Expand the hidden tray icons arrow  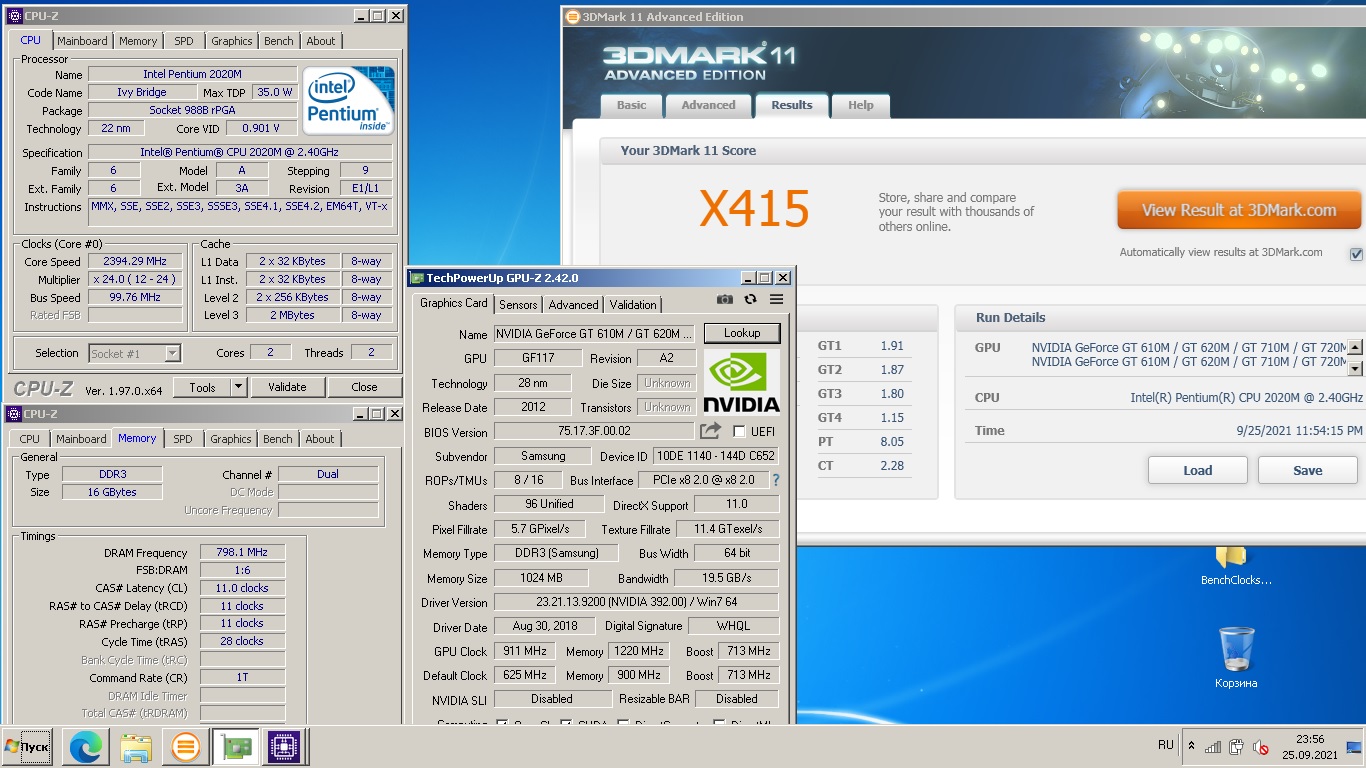pyautogui.click(x=1191, y=746)
